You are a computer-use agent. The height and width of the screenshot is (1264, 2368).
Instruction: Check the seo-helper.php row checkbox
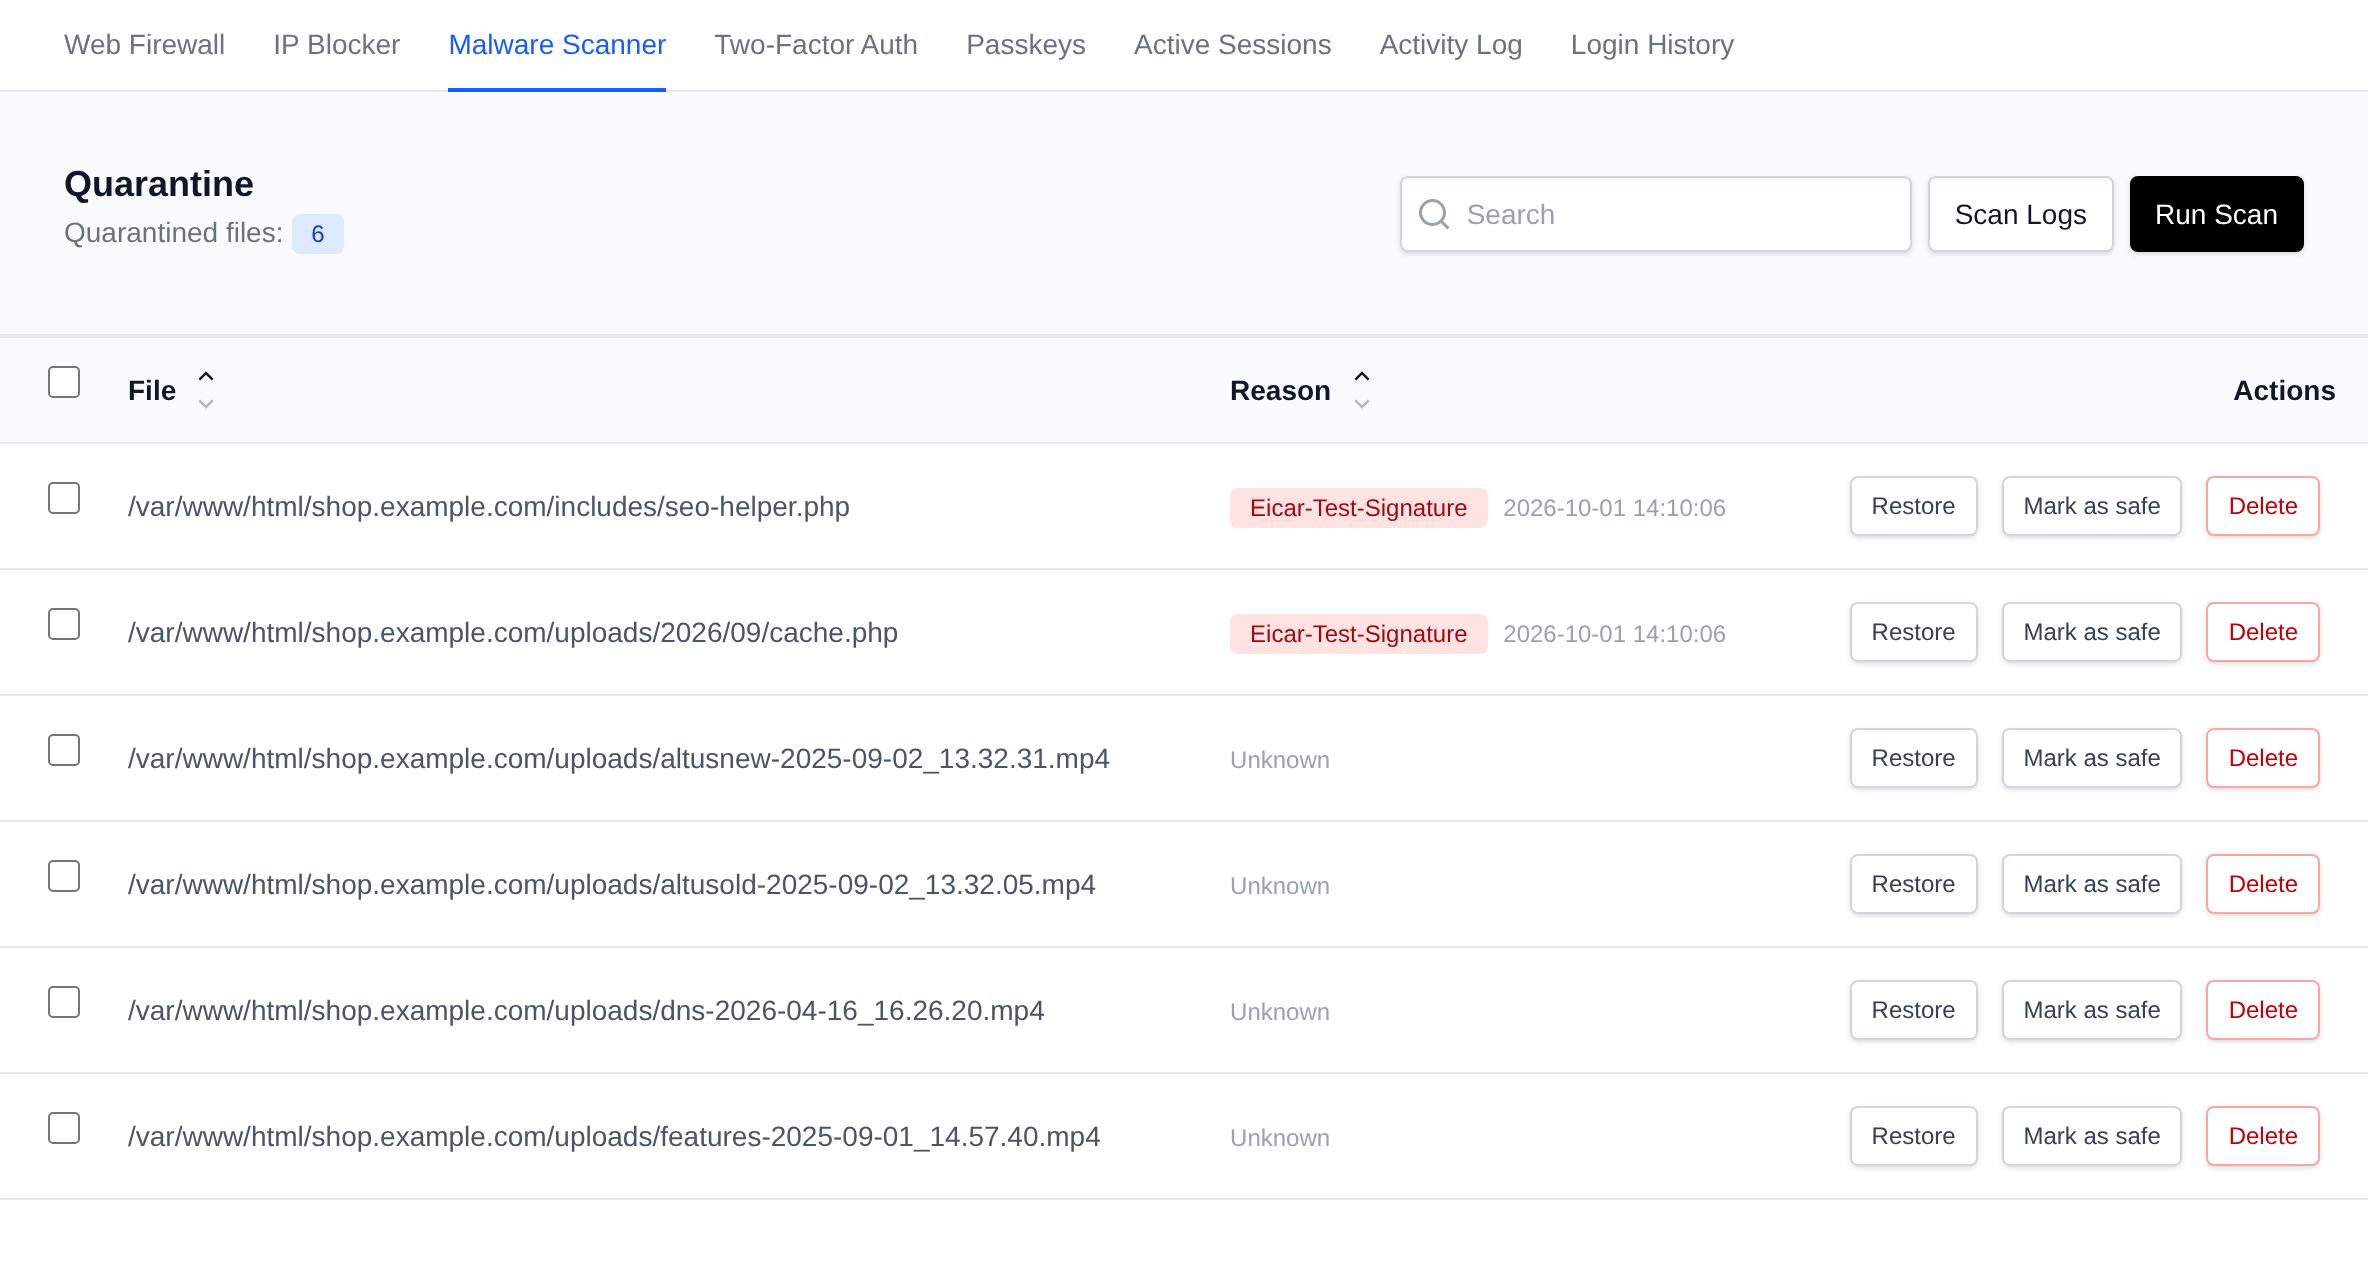(x=64, y=498)
